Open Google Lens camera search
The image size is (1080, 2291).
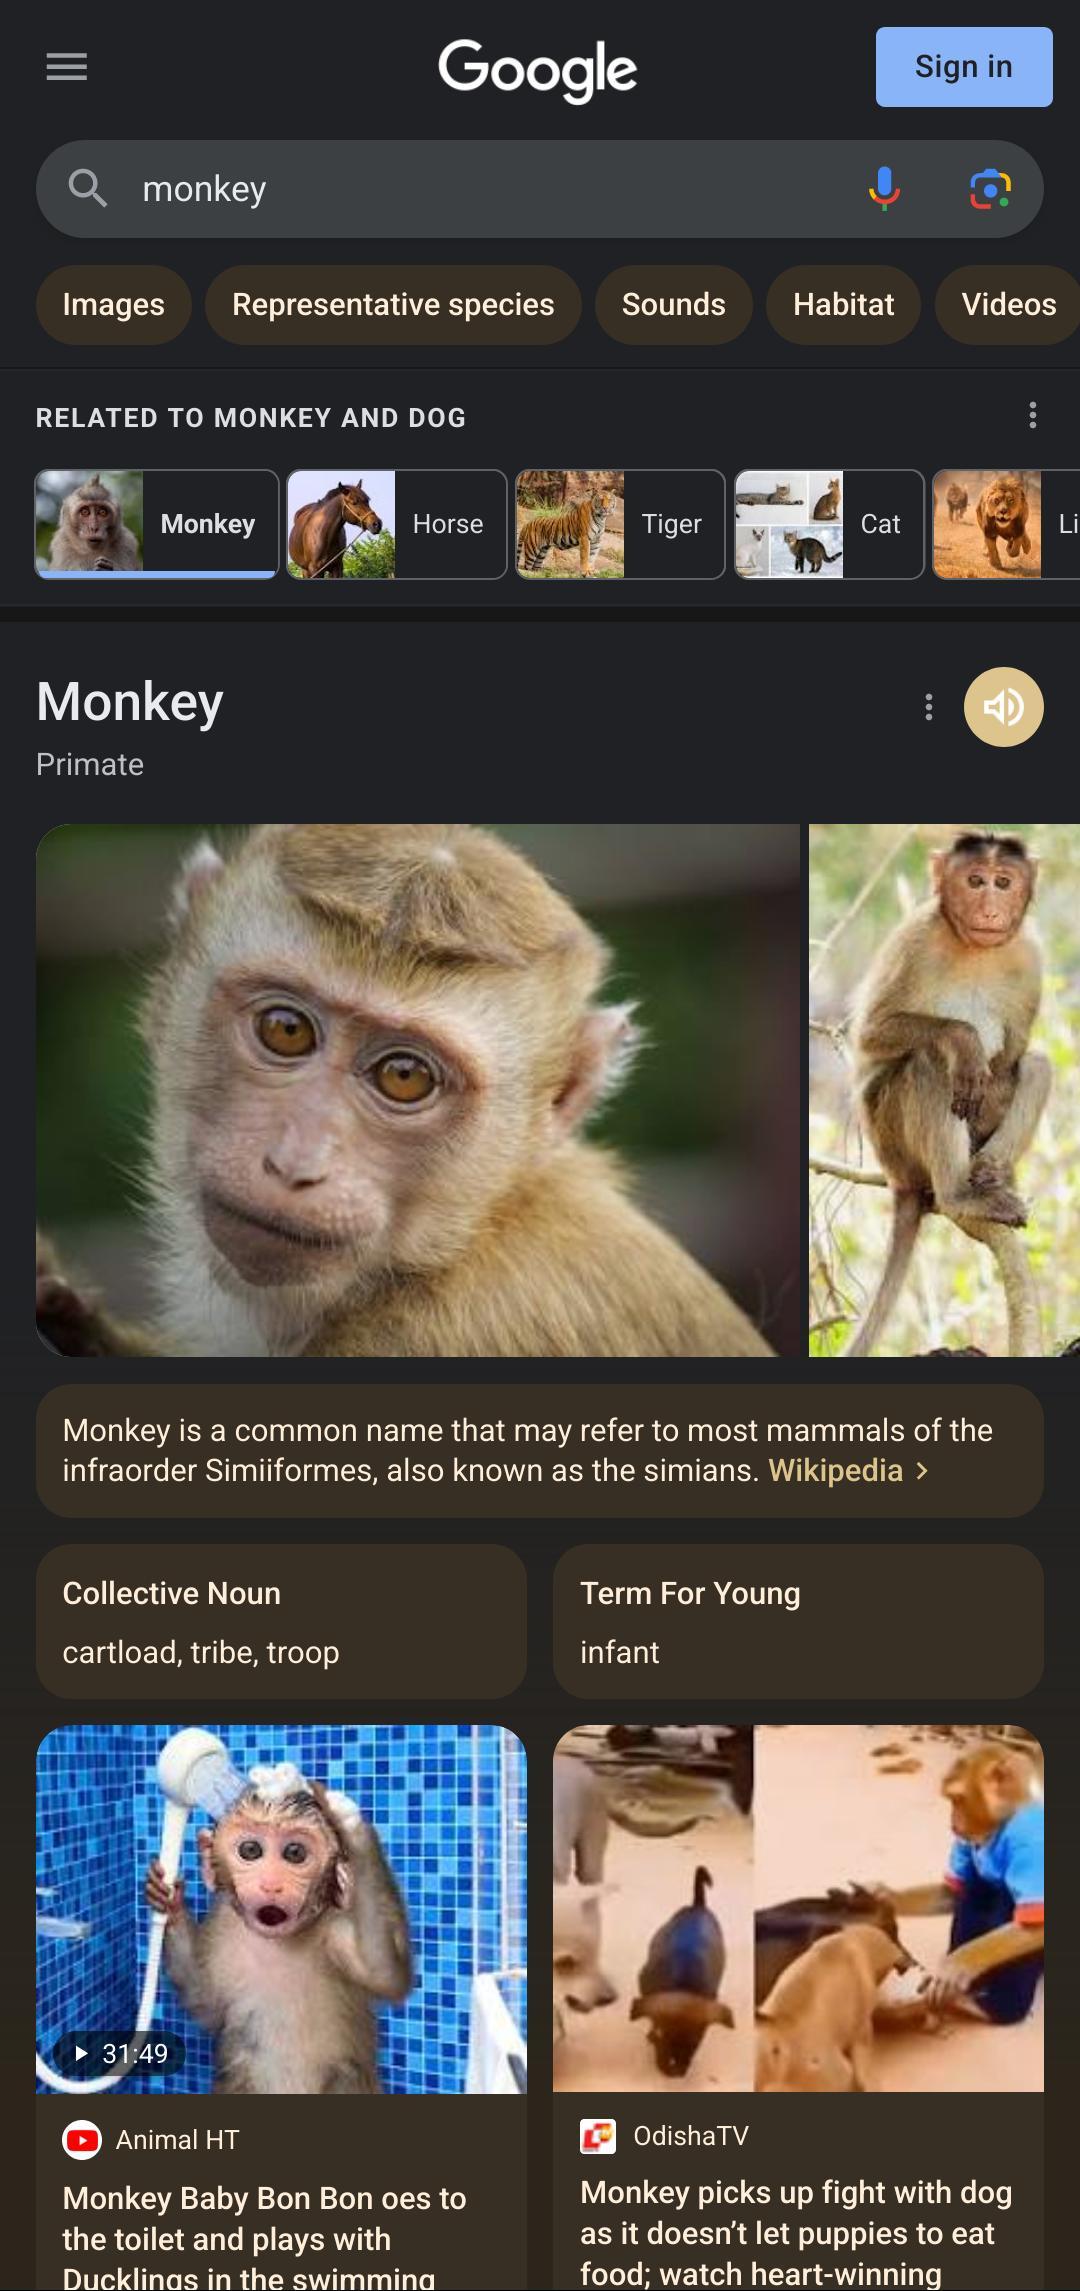click(990, 189)
